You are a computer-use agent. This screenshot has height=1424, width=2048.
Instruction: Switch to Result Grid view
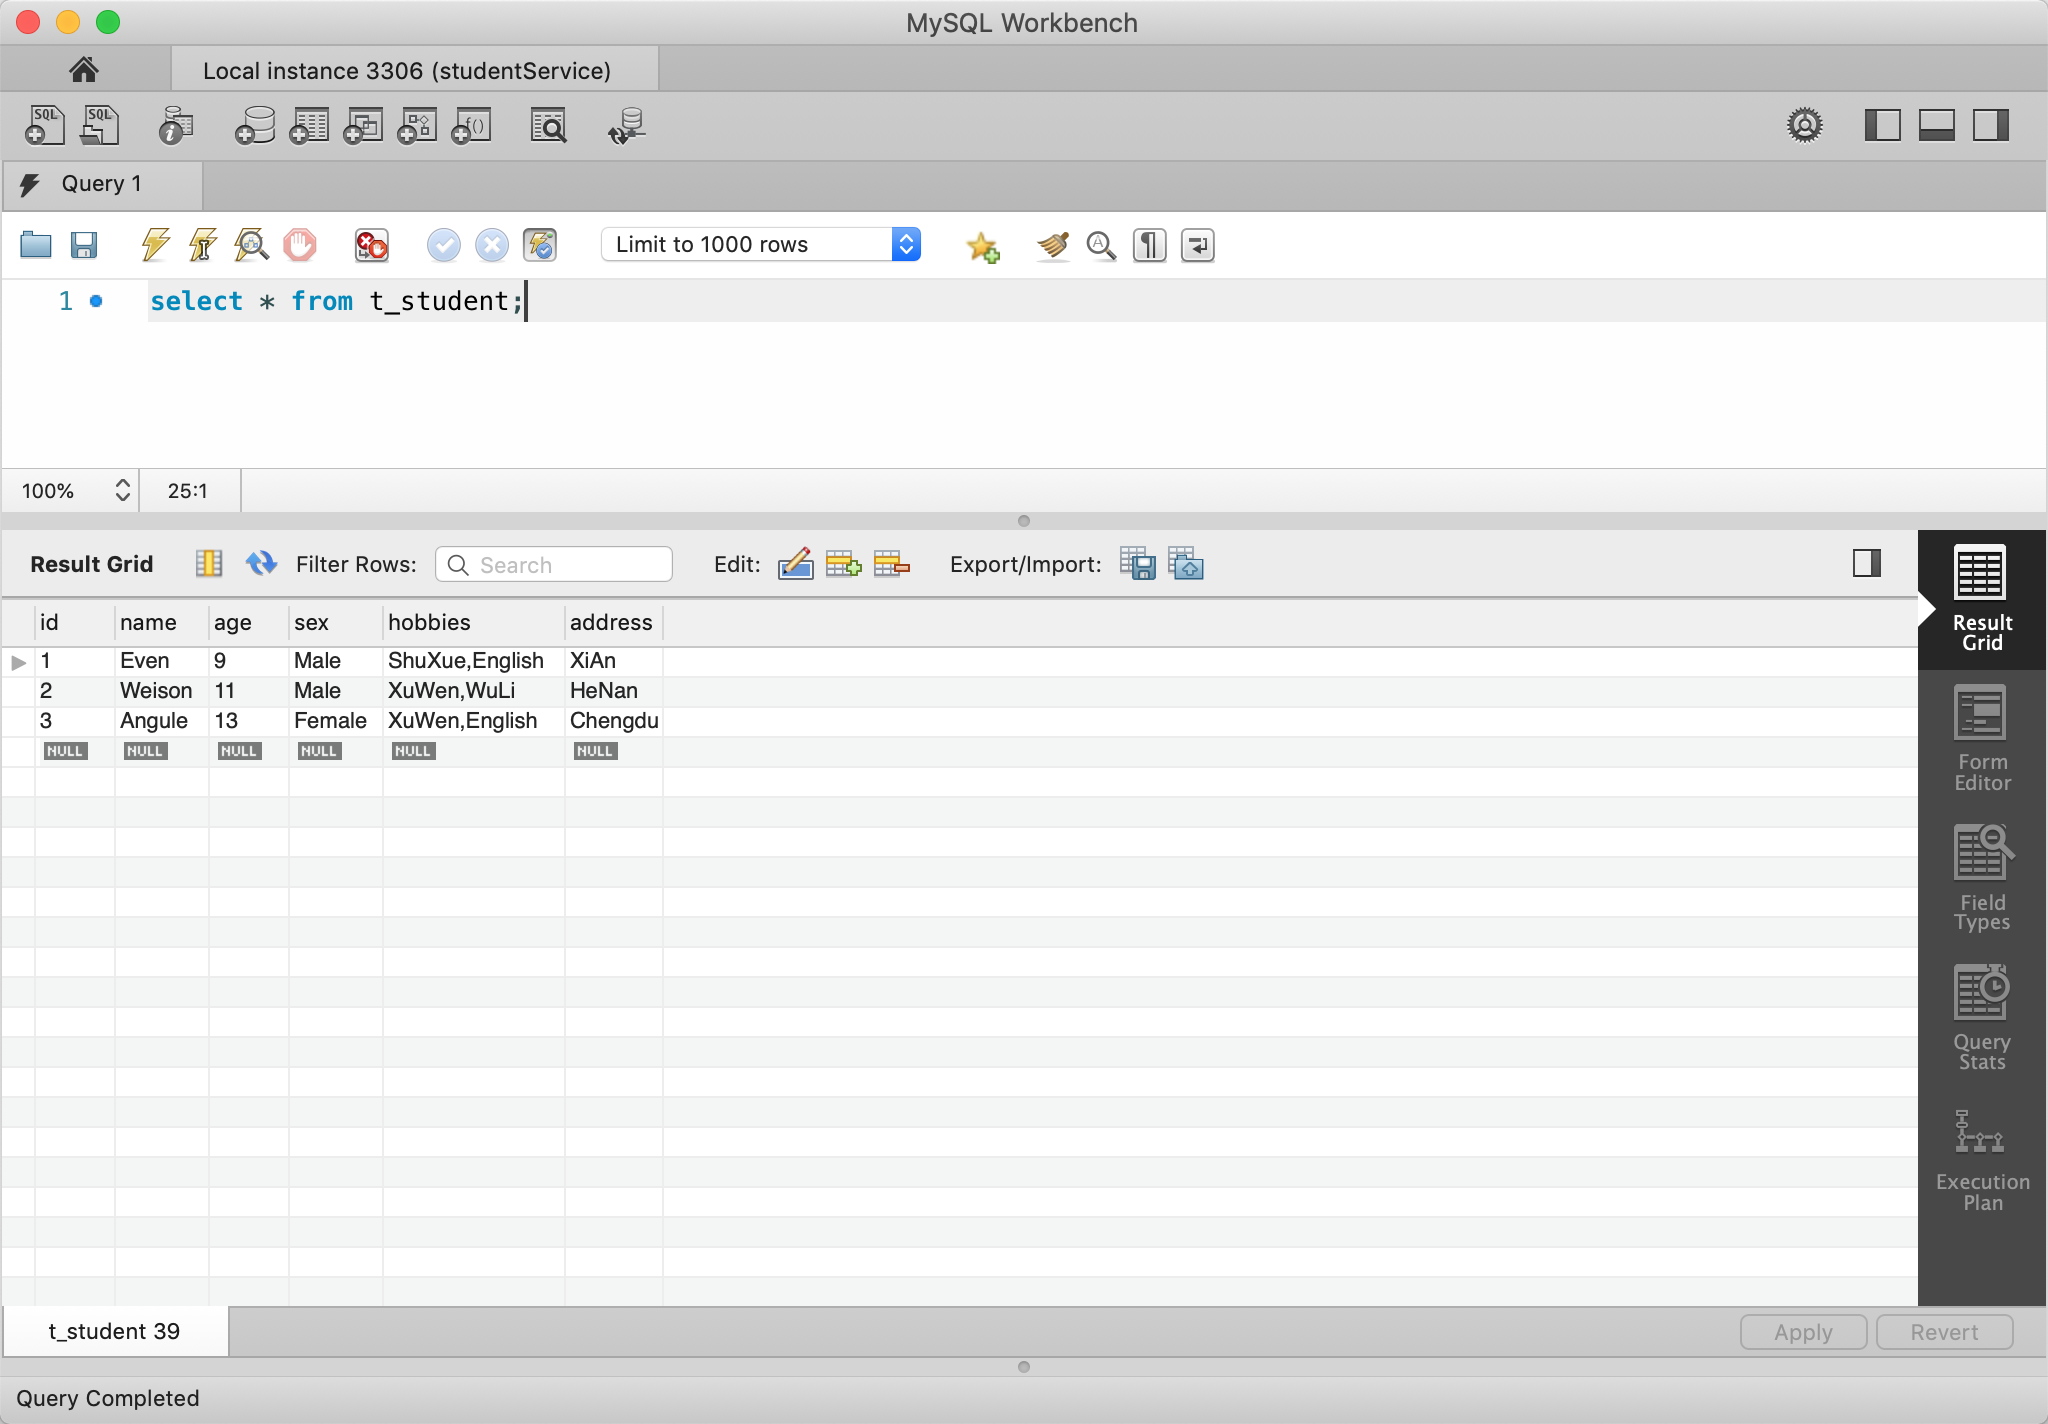pyautogui.click(x=1981, y=599)
